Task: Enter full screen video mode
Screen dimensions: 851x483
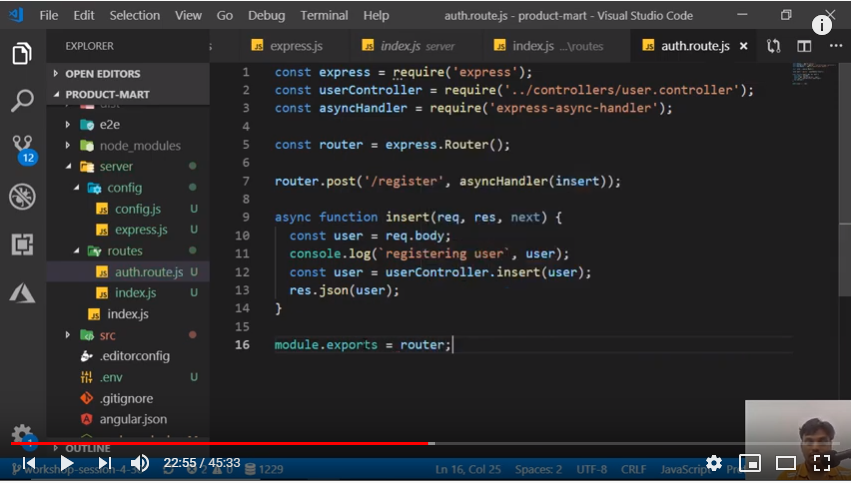Action: [822, 463]
